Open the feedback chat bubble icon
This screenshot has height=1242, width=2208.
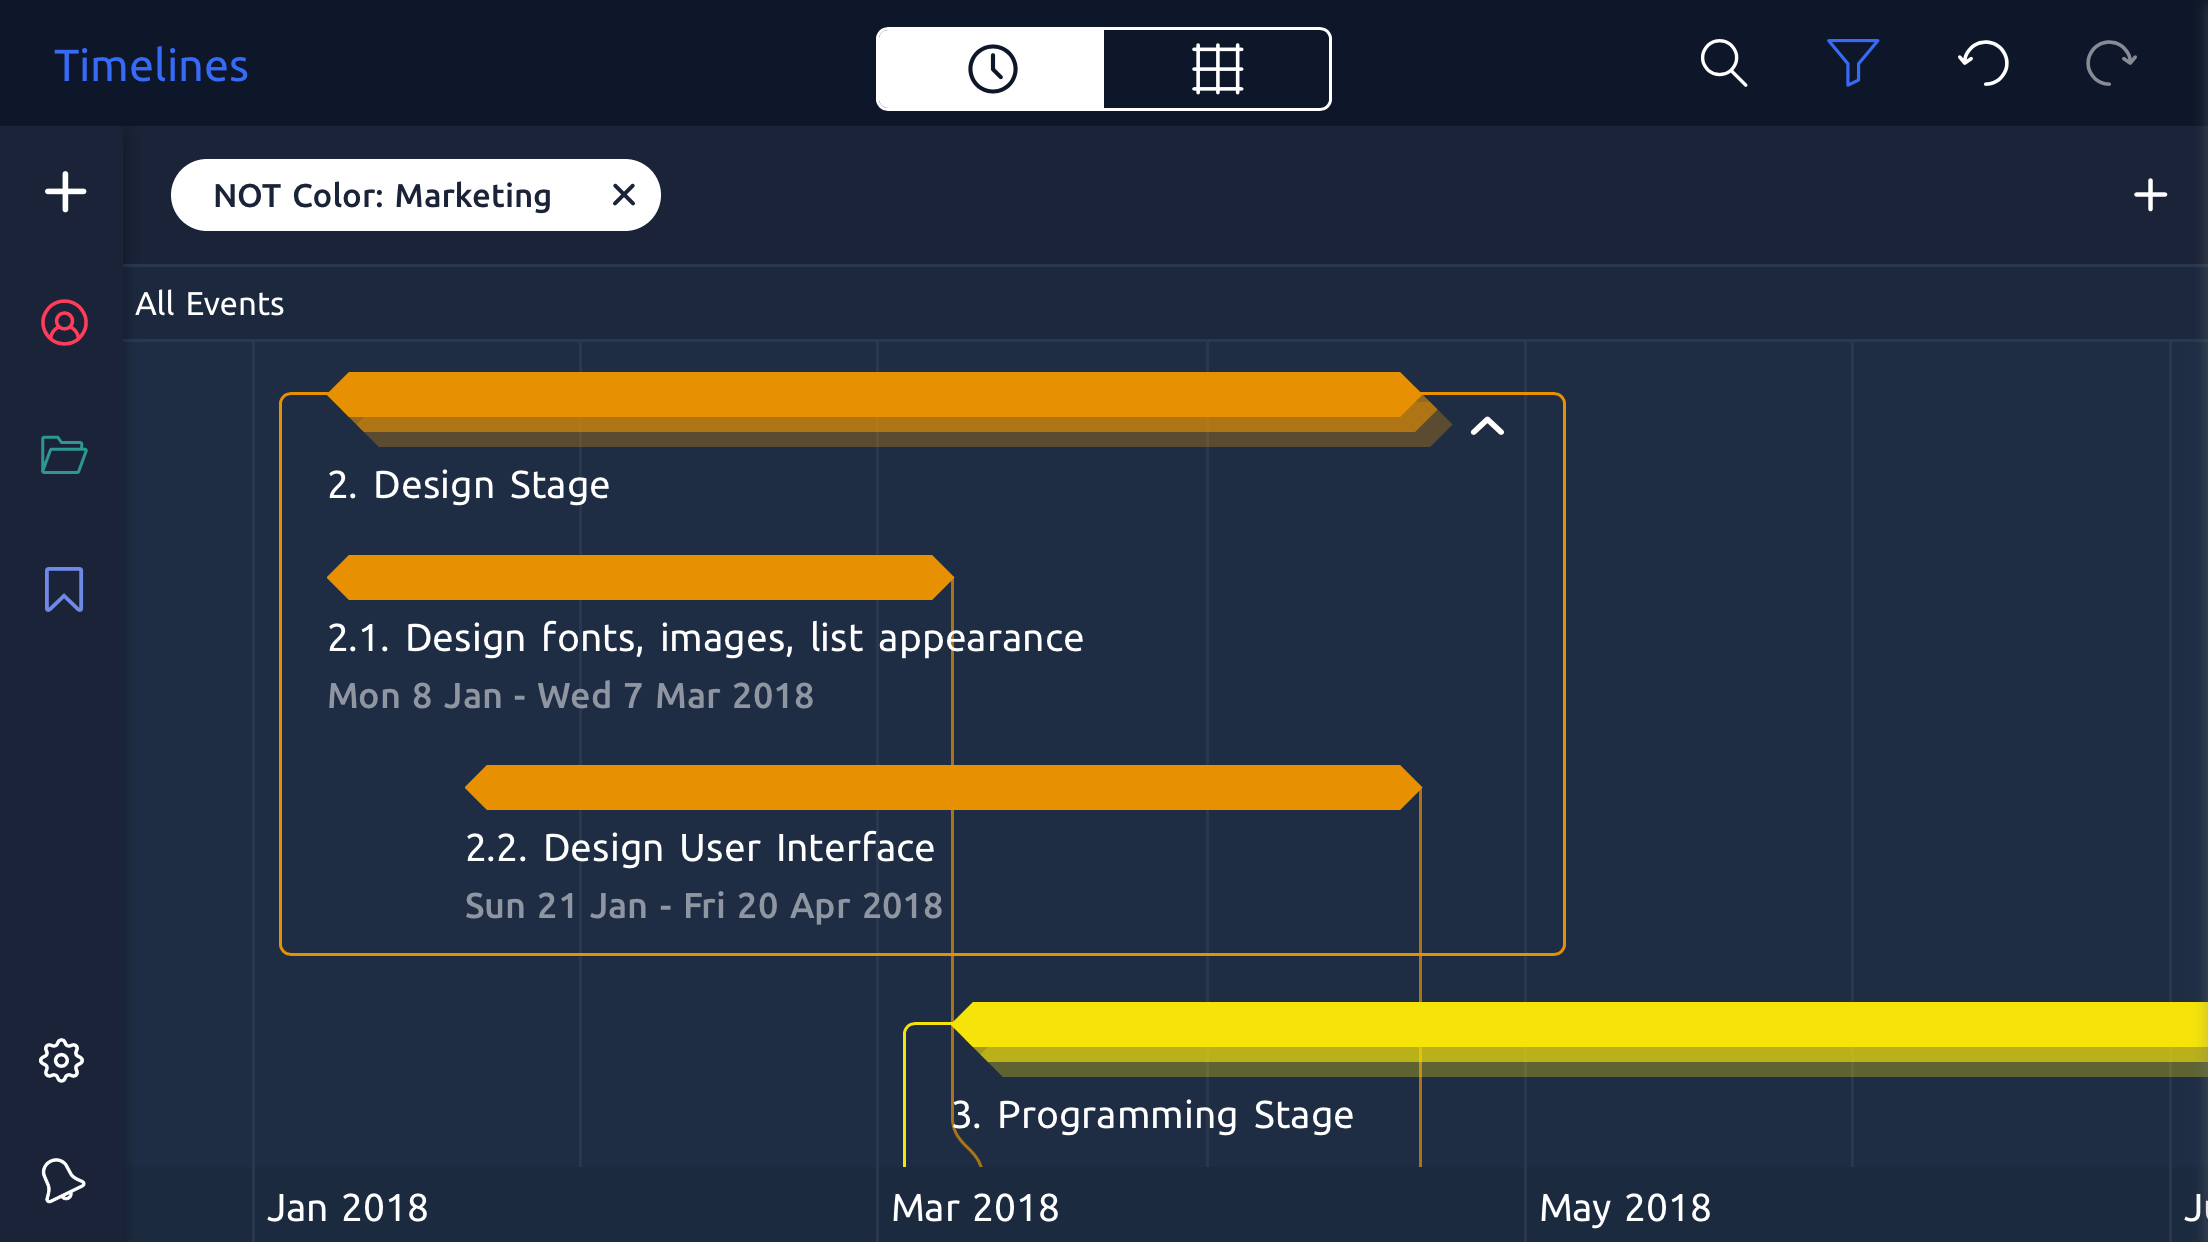pos(62,1181)
